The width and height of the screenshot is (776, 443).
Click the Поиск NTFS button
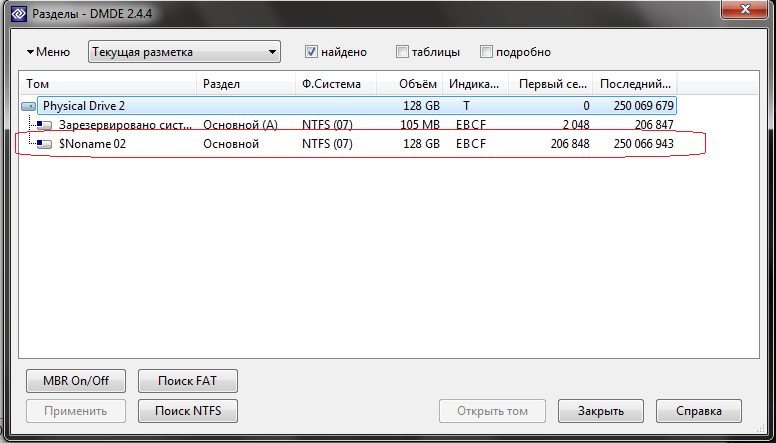pos(188,411)
